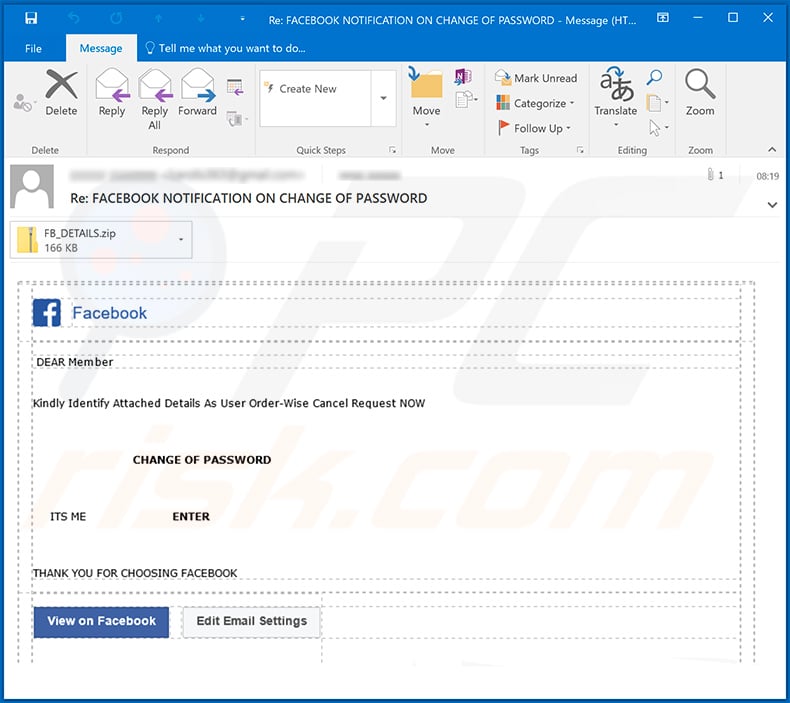Send the message to OneNote
The width and height of the screenshot is (790, 703).
coord(463,77)
